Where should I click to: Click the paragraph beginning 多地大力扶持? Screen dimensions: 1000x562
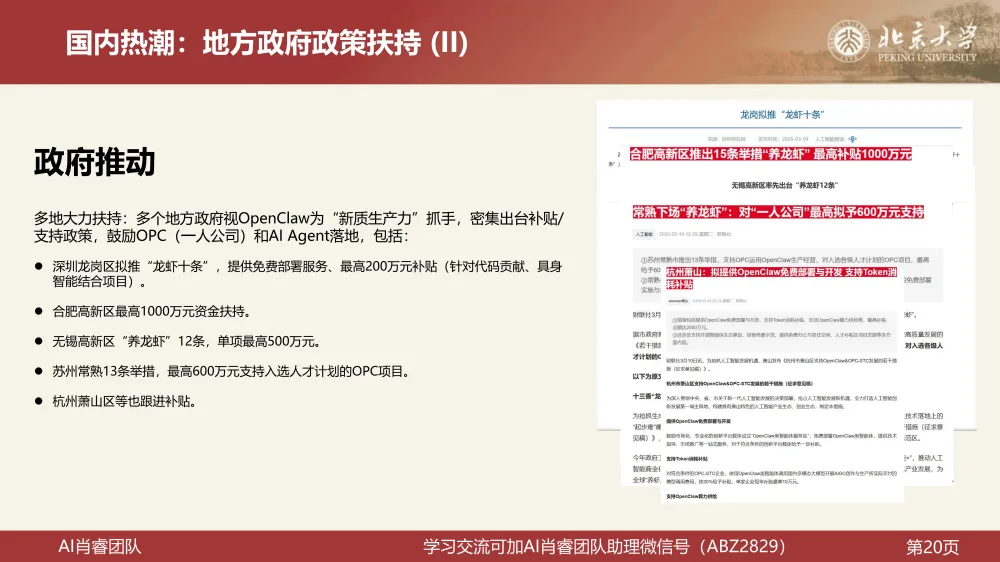pos(299,227)
